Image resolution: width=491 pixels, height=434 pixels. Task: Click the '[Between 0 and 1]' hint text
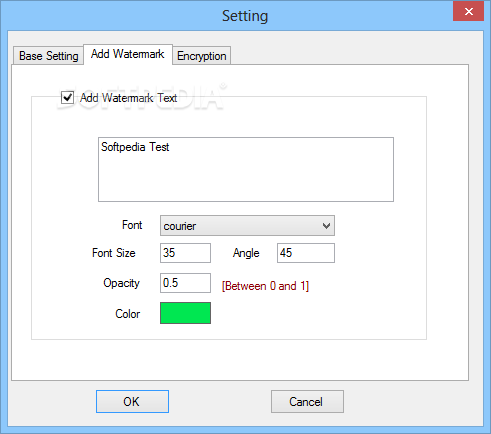[265, 286]
